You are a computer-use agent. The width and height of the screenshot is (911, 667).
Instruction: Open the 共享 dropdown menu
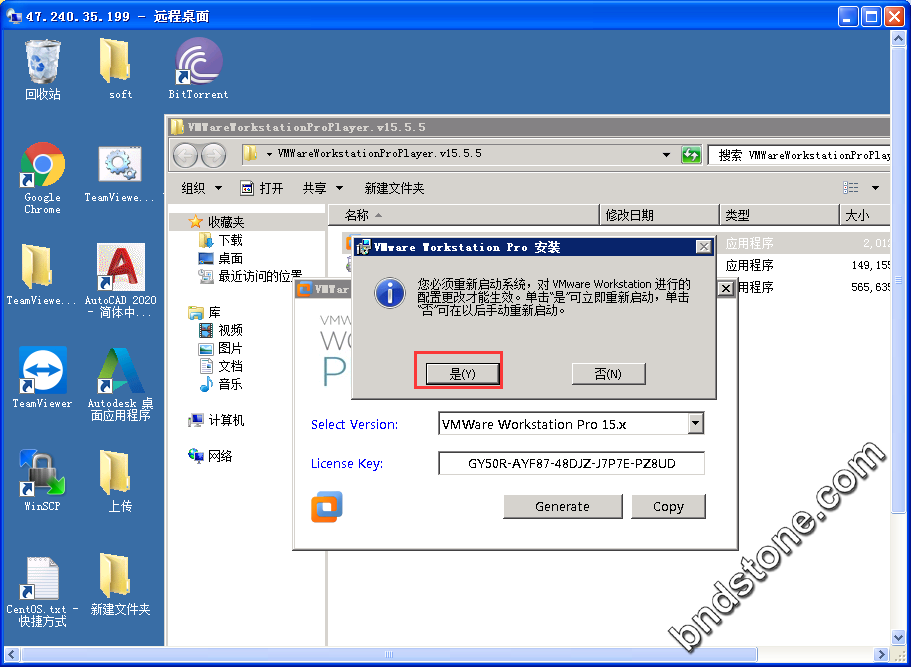tap(322, 188)
